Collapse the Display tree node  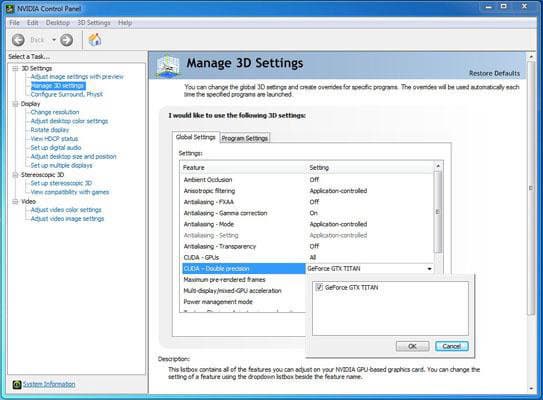[x=15, y=104]
